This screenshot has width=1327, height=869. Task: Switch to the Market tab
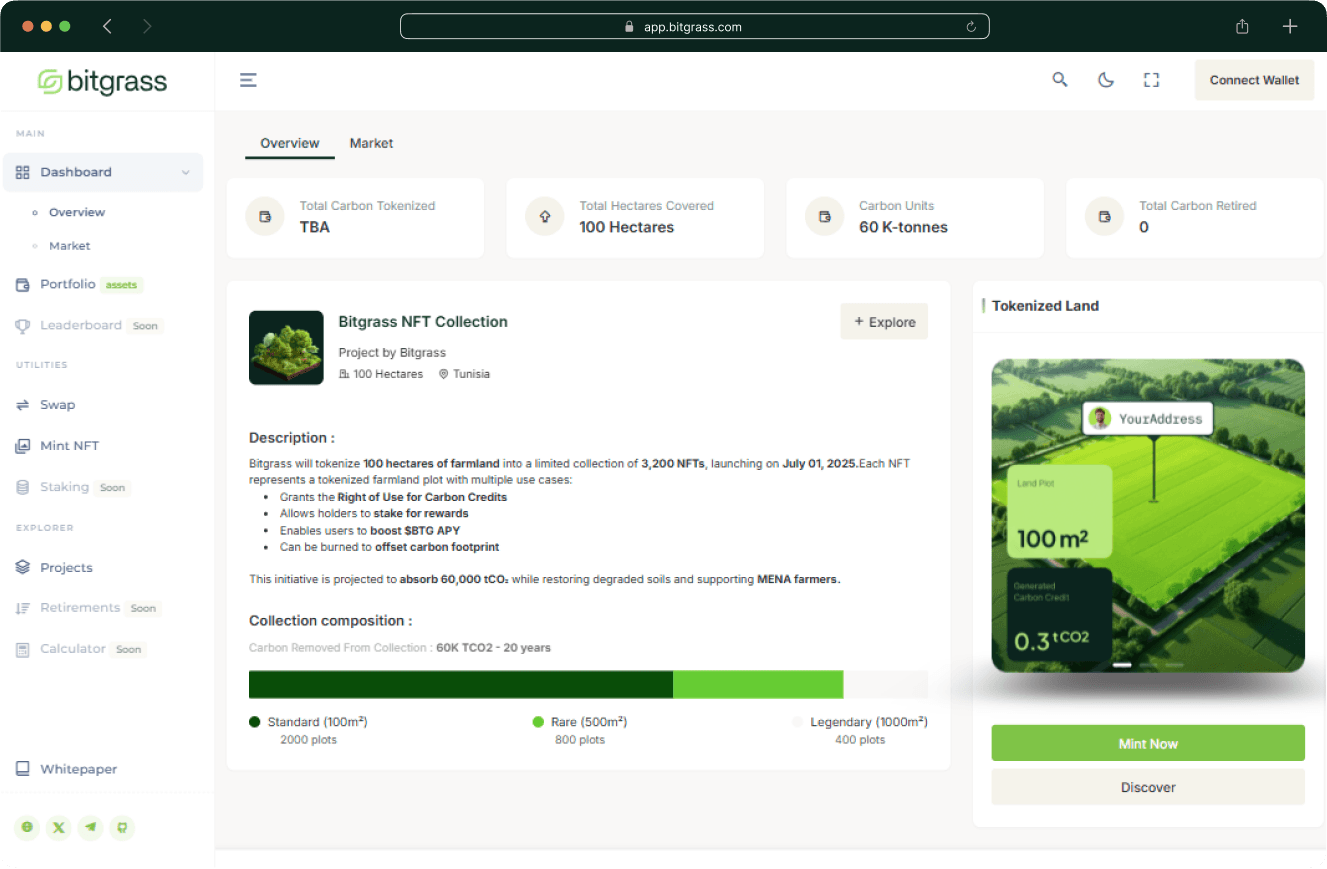371,143
